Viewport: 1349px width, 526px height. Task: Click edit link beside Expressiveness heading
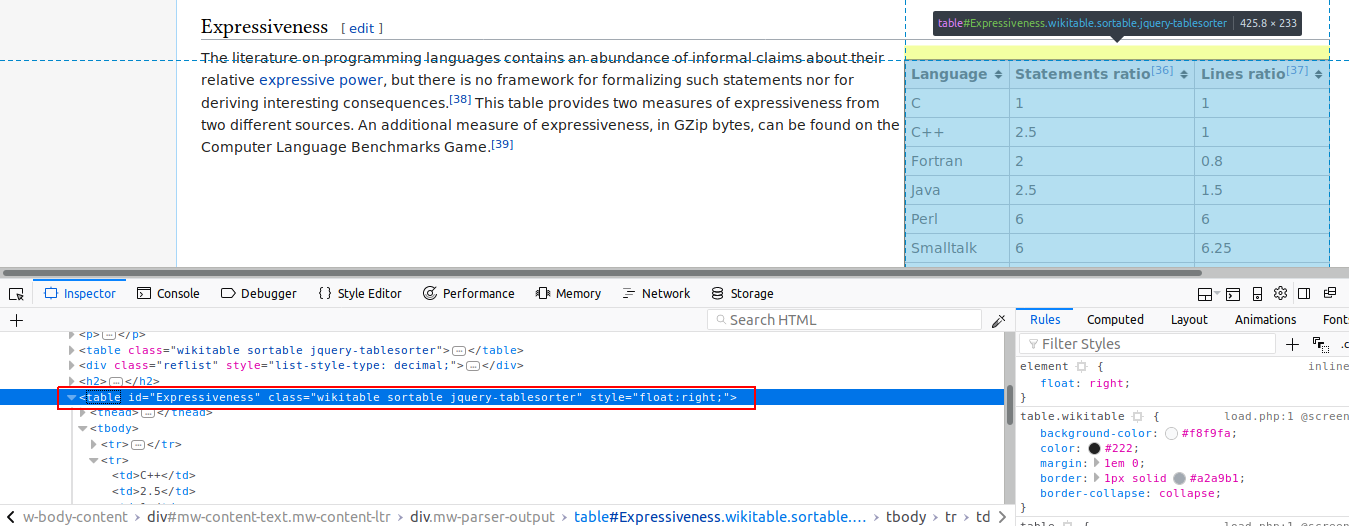[362, 29]
